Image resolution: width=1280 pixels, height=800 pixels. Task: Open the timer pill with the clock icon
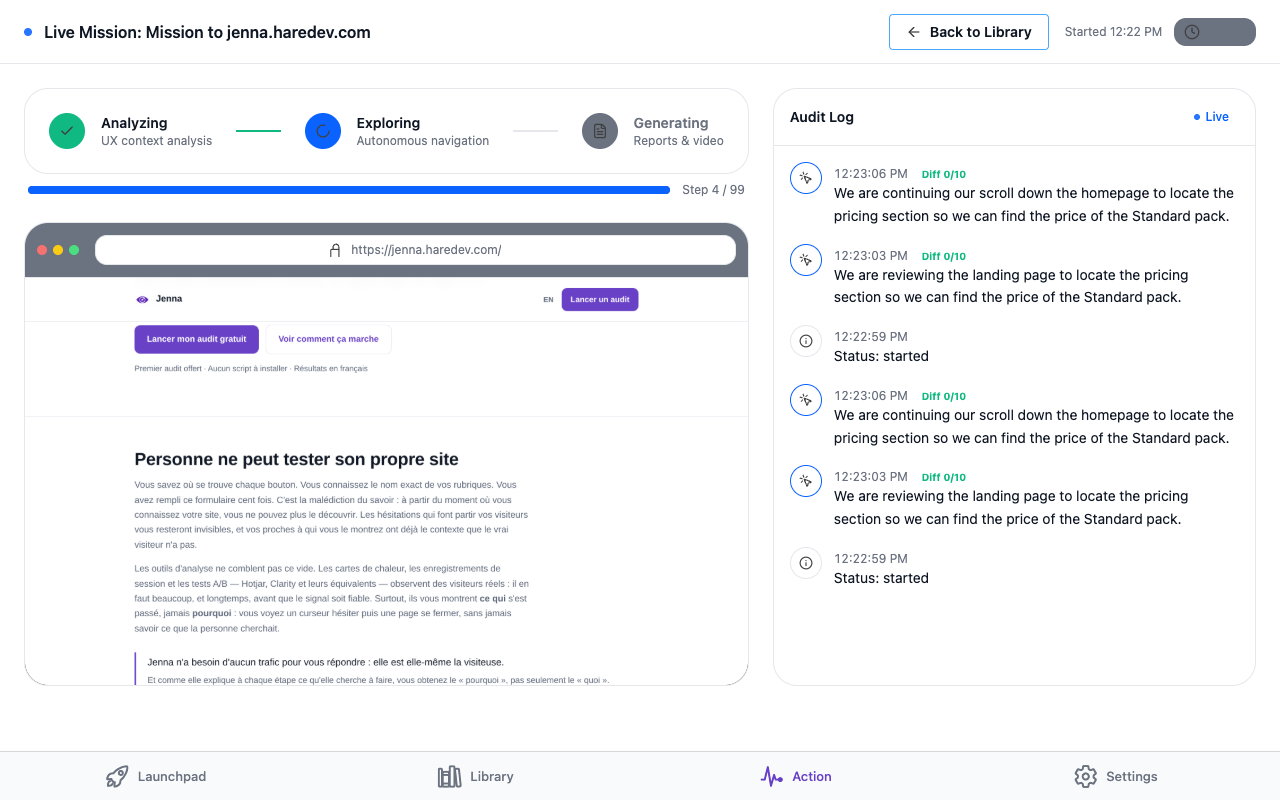[1214, 32]
